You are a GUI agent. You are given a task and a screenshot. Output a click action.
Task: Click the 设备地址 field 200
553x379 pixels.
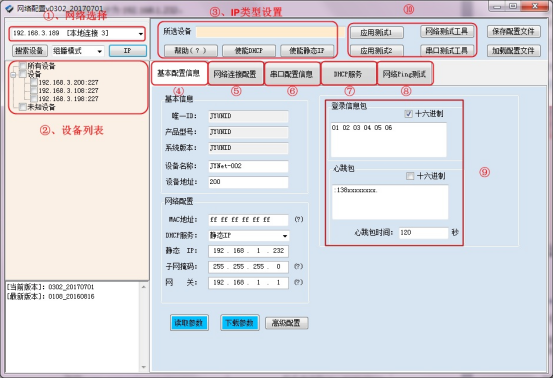pos(248,182)
